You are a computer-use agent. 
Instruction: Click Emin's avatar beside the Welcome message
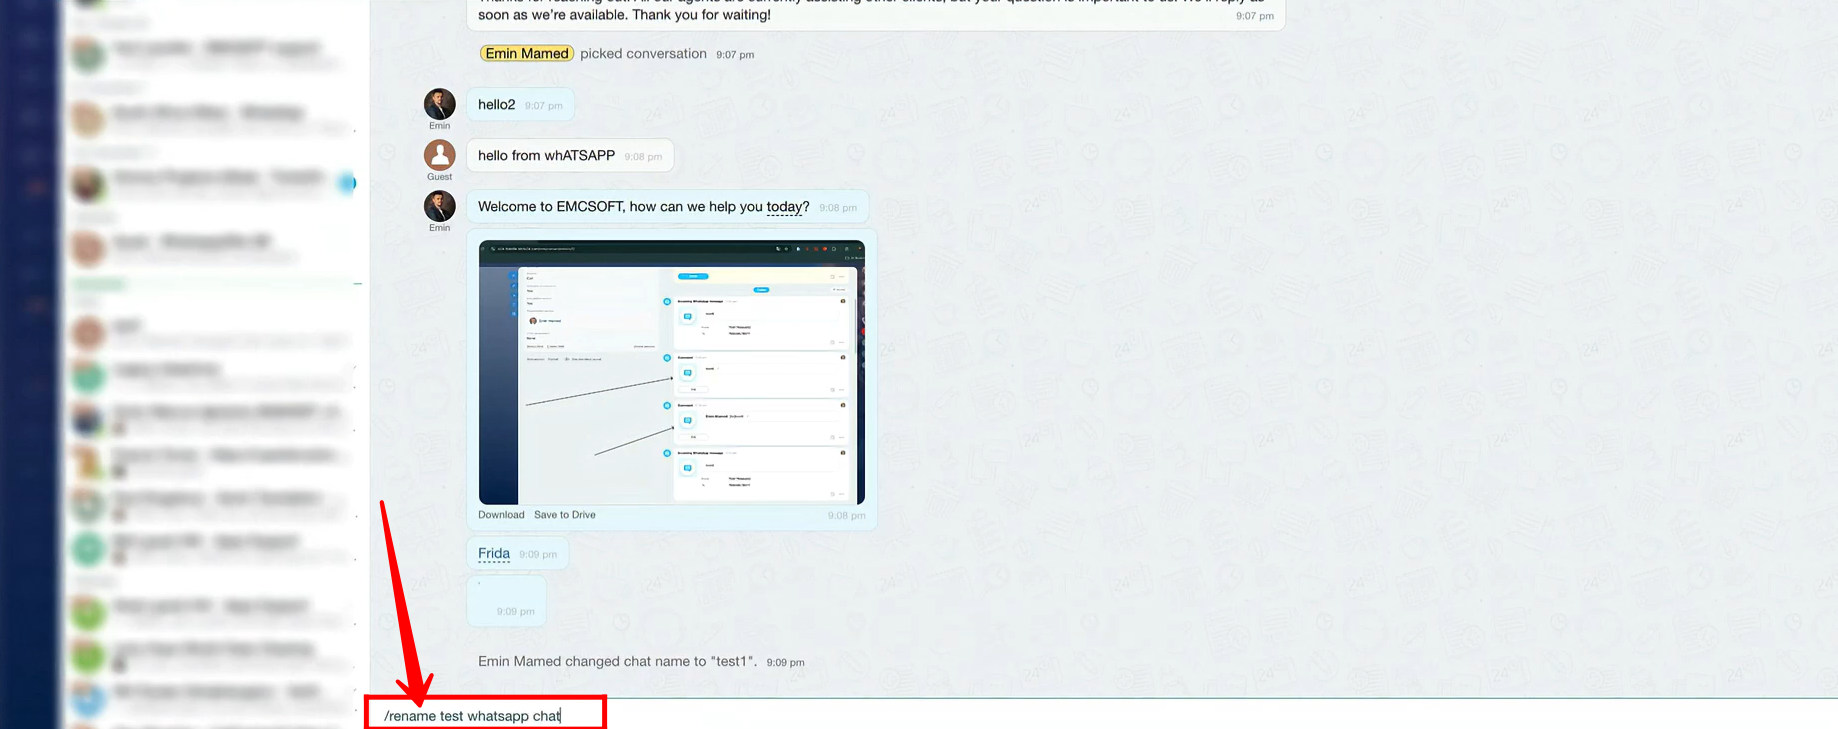point(439,206)
